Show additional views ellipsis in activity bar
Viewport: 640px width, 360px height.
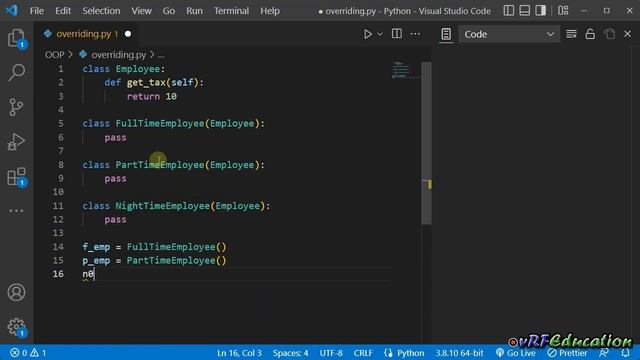click(x=16, y=211)
